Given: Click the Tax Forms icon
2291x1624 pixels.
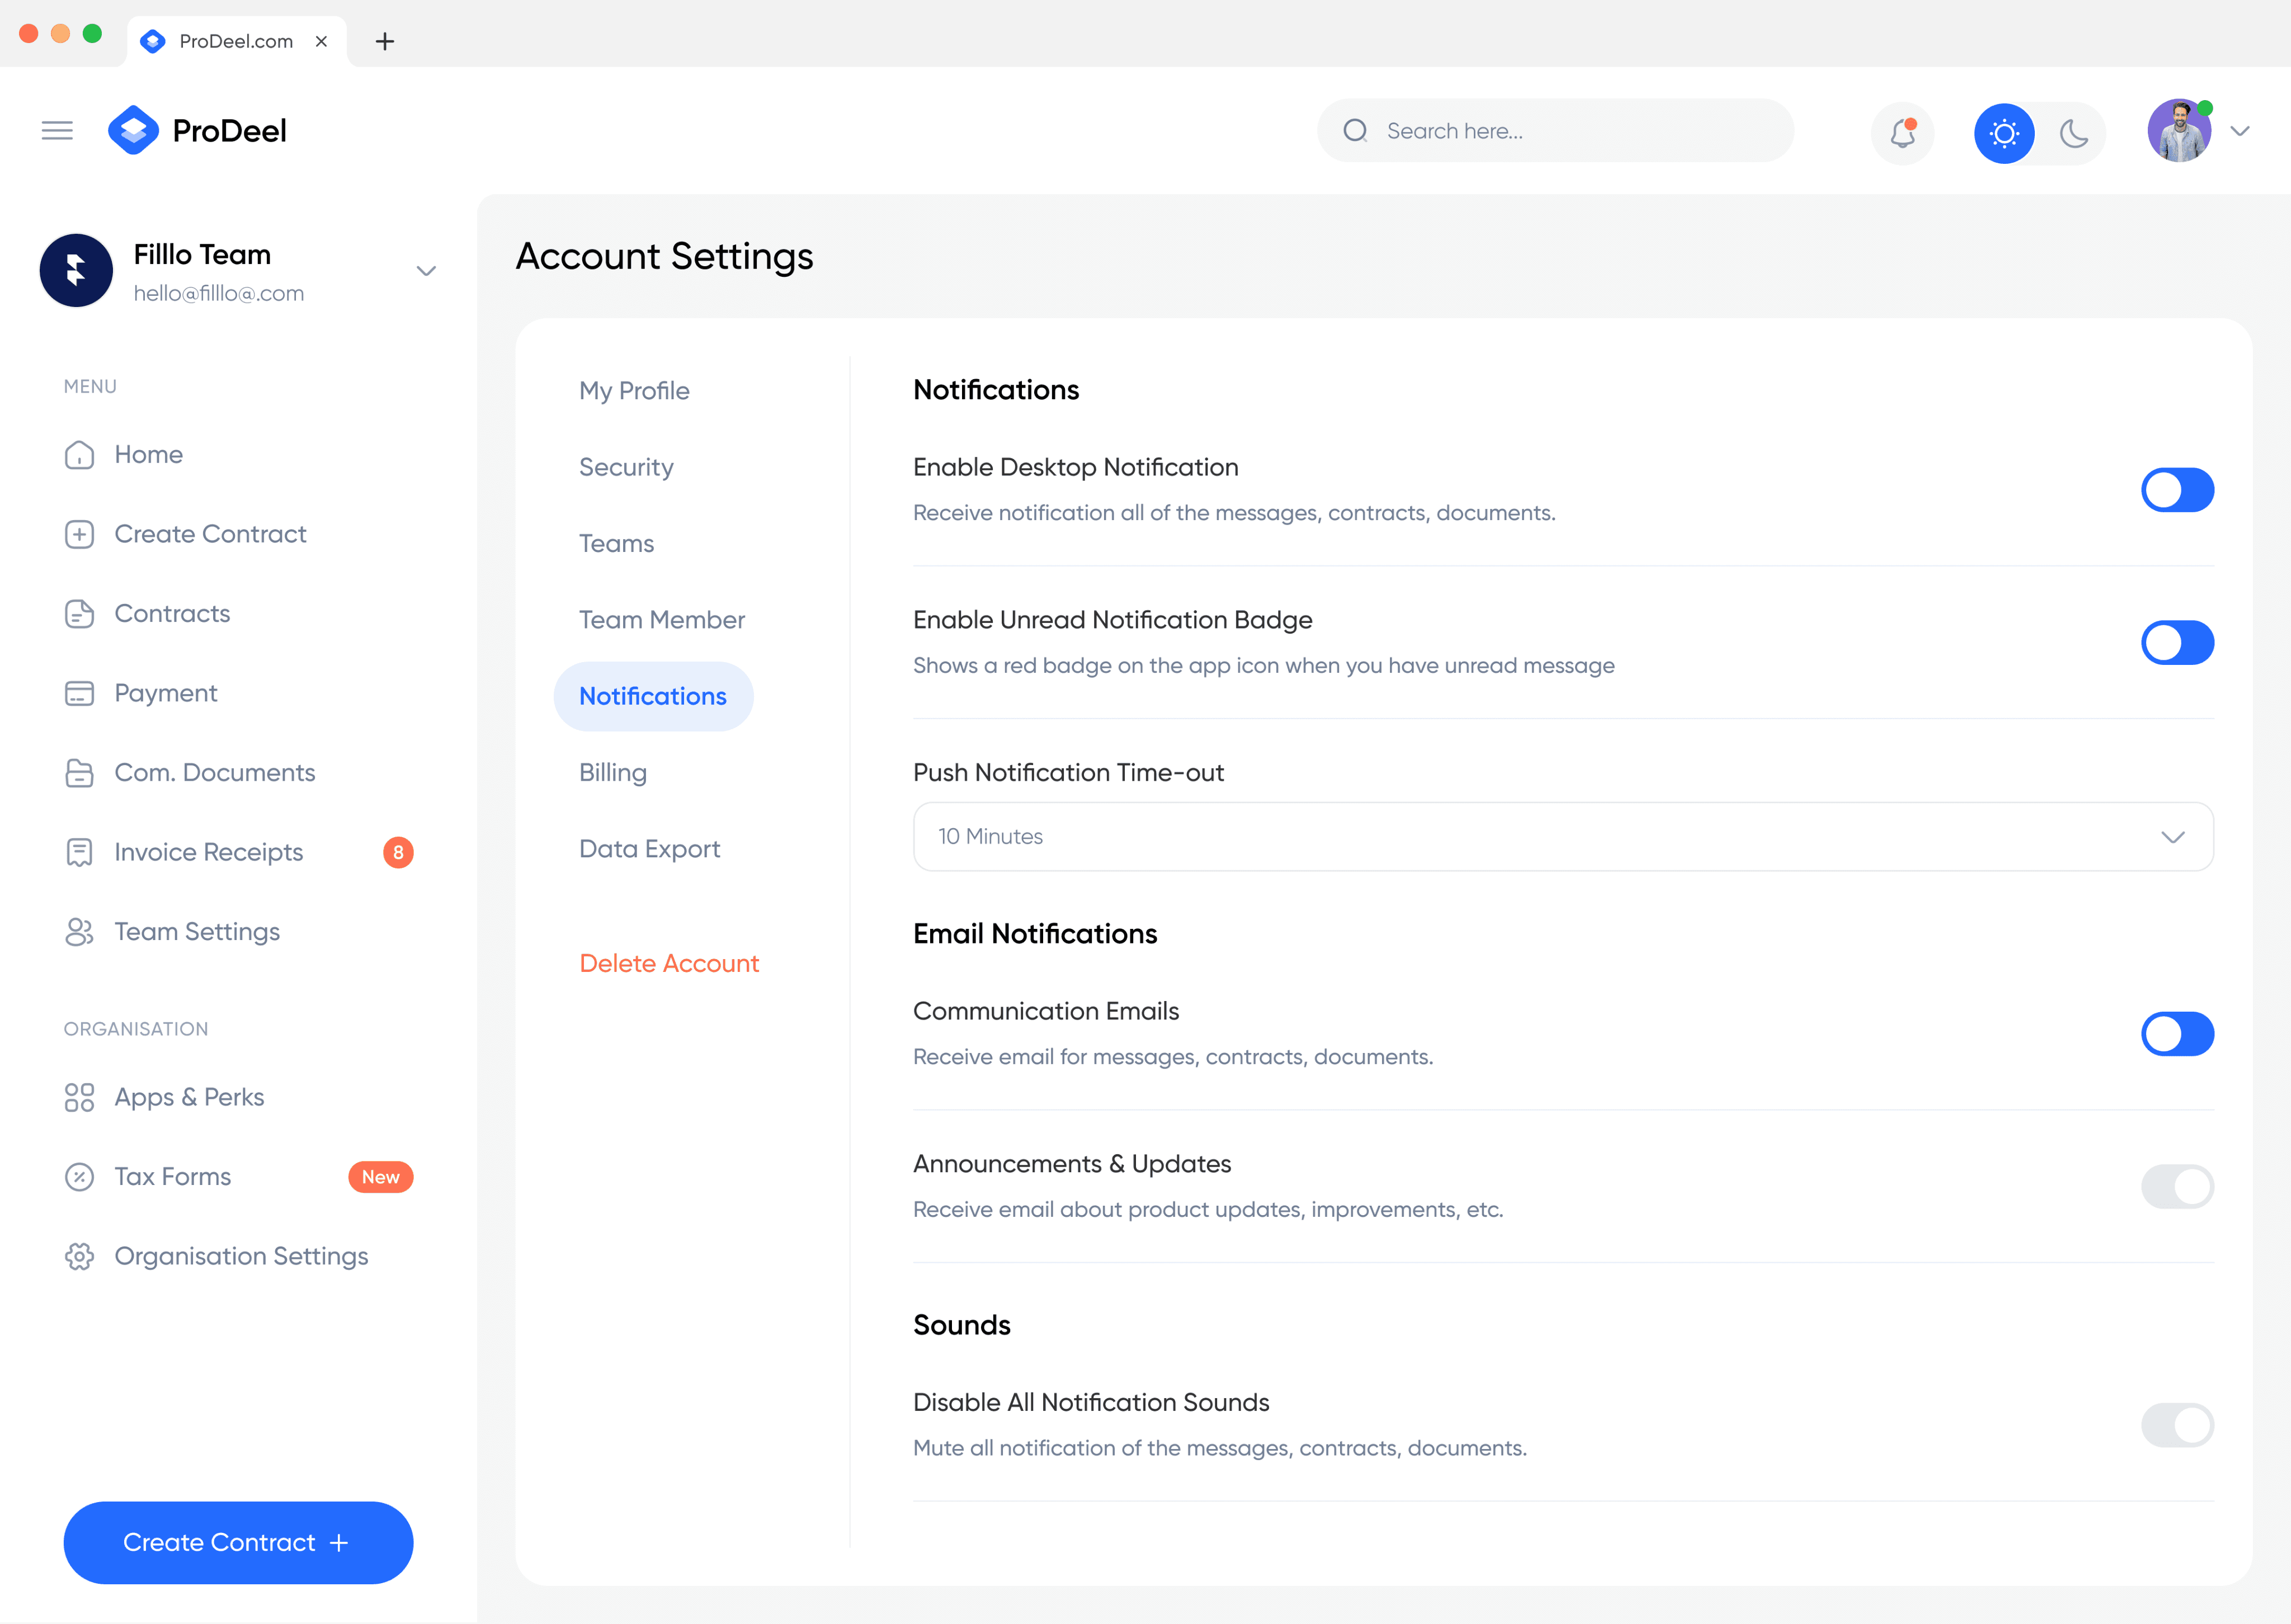Looking at the screenshot, I should click(x=79, y=1177).
